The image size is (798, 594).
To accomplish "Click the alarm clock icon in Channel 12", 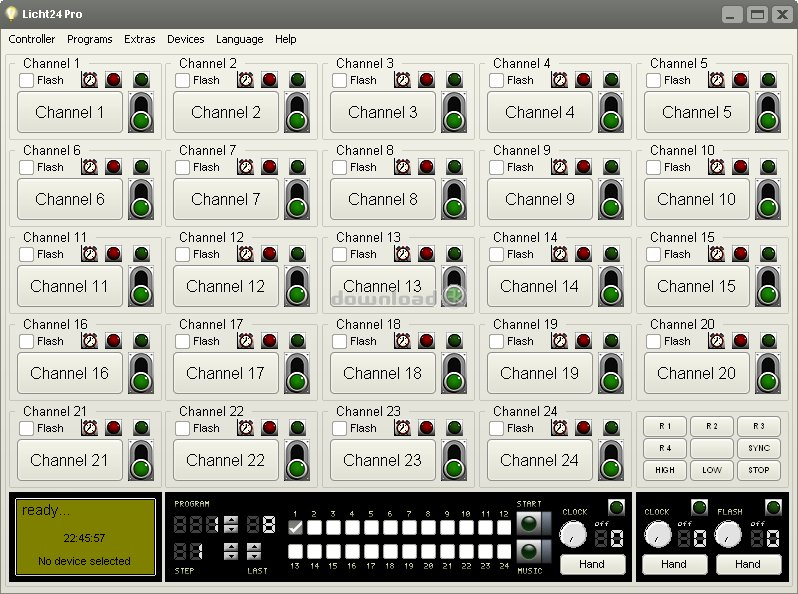I will (246, 254).
